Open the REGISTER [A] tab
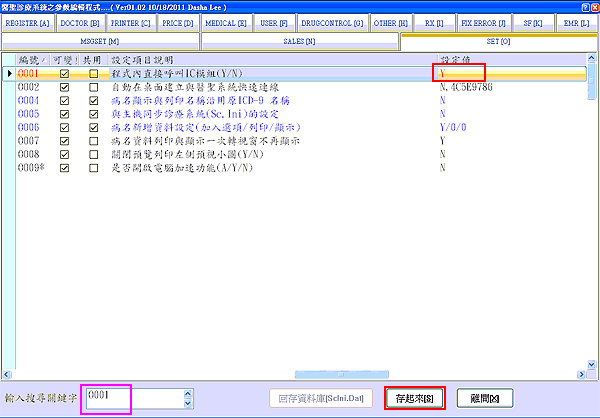The width and height of the screenshot is (600, 418). 26,21
